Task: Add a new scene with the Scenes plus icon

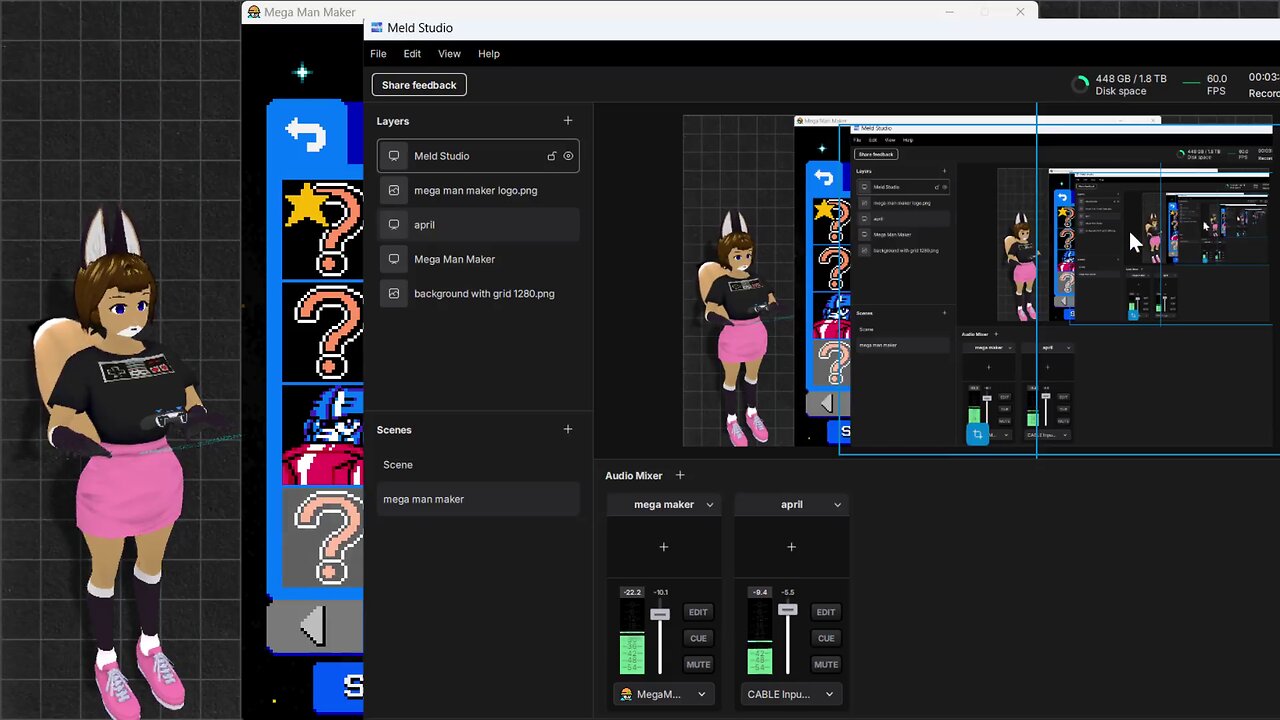Action: tap(568, 430)
